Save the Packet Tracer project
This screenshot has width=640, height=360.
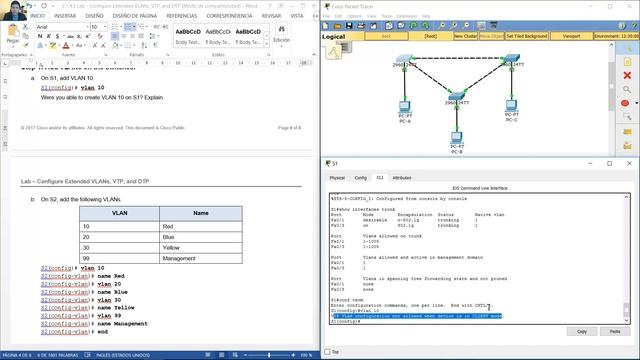pos(349,26)
